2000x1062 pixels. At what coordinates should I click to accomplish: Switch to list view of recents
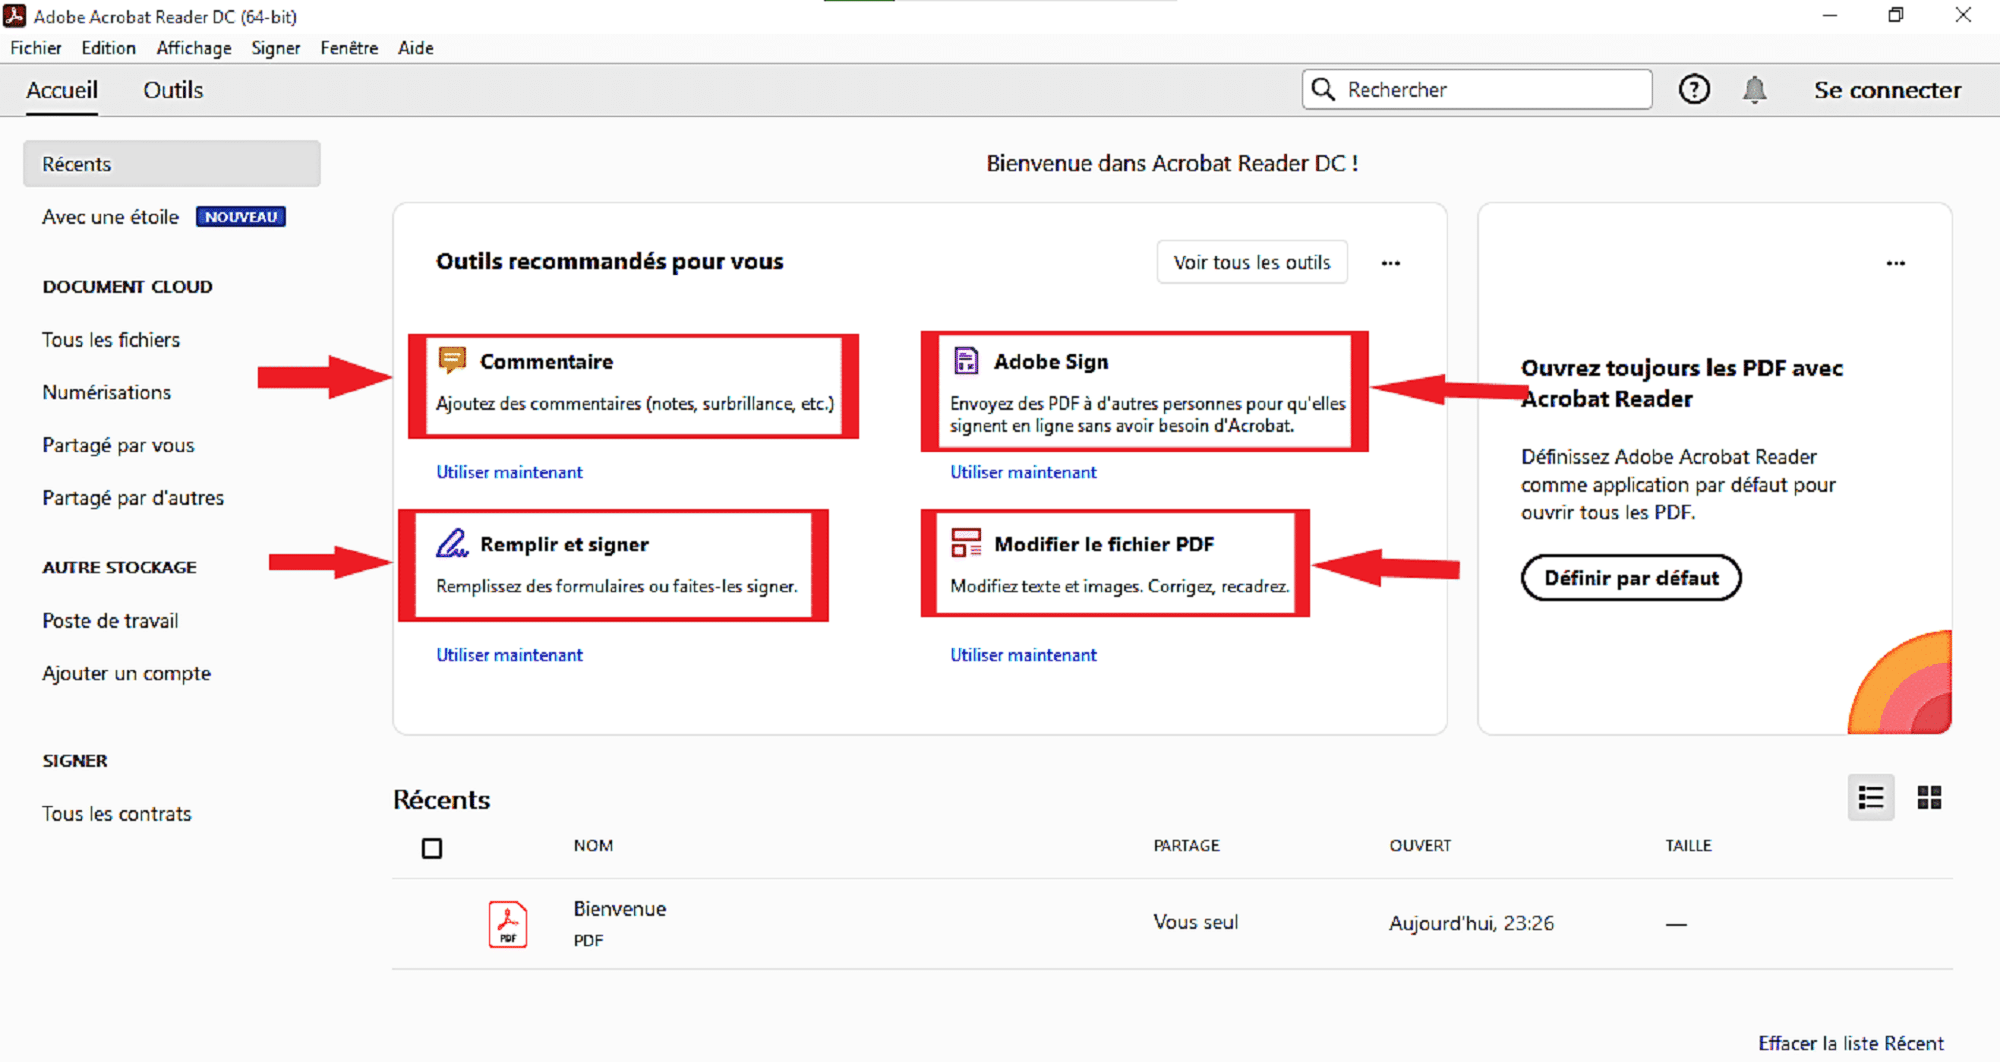(x=1871, y=797)
